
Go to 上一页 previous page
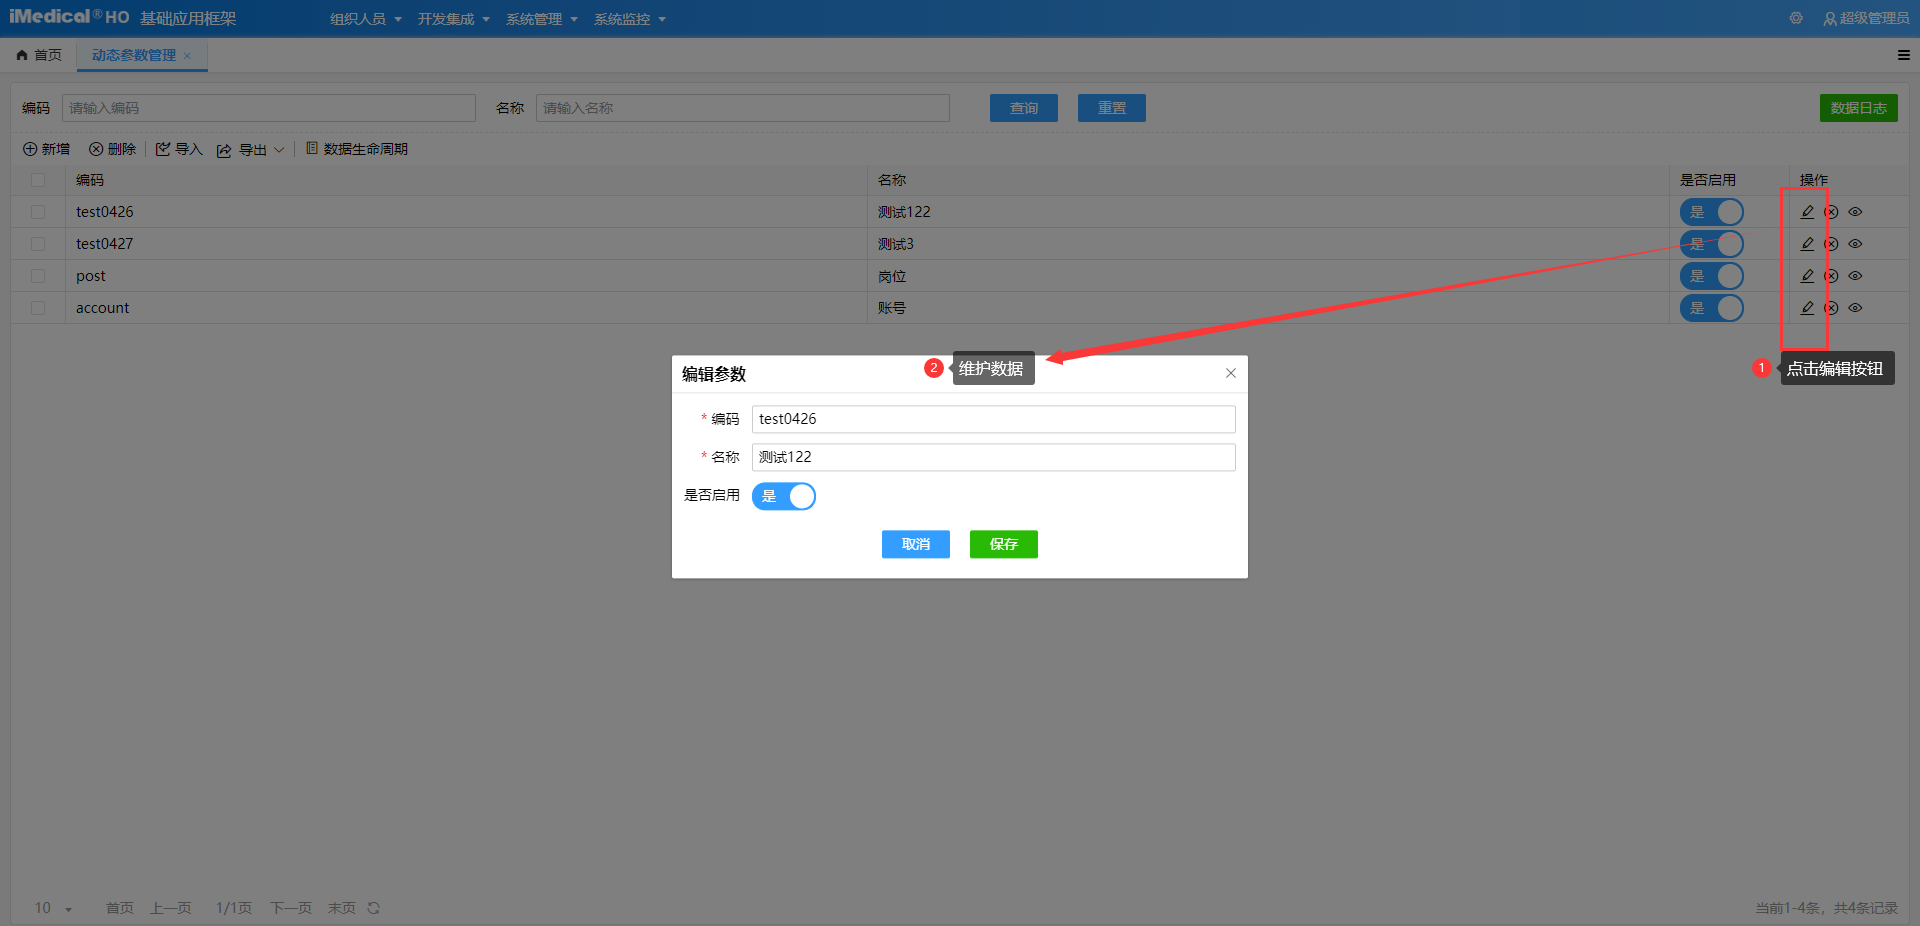tap(171, 908)
